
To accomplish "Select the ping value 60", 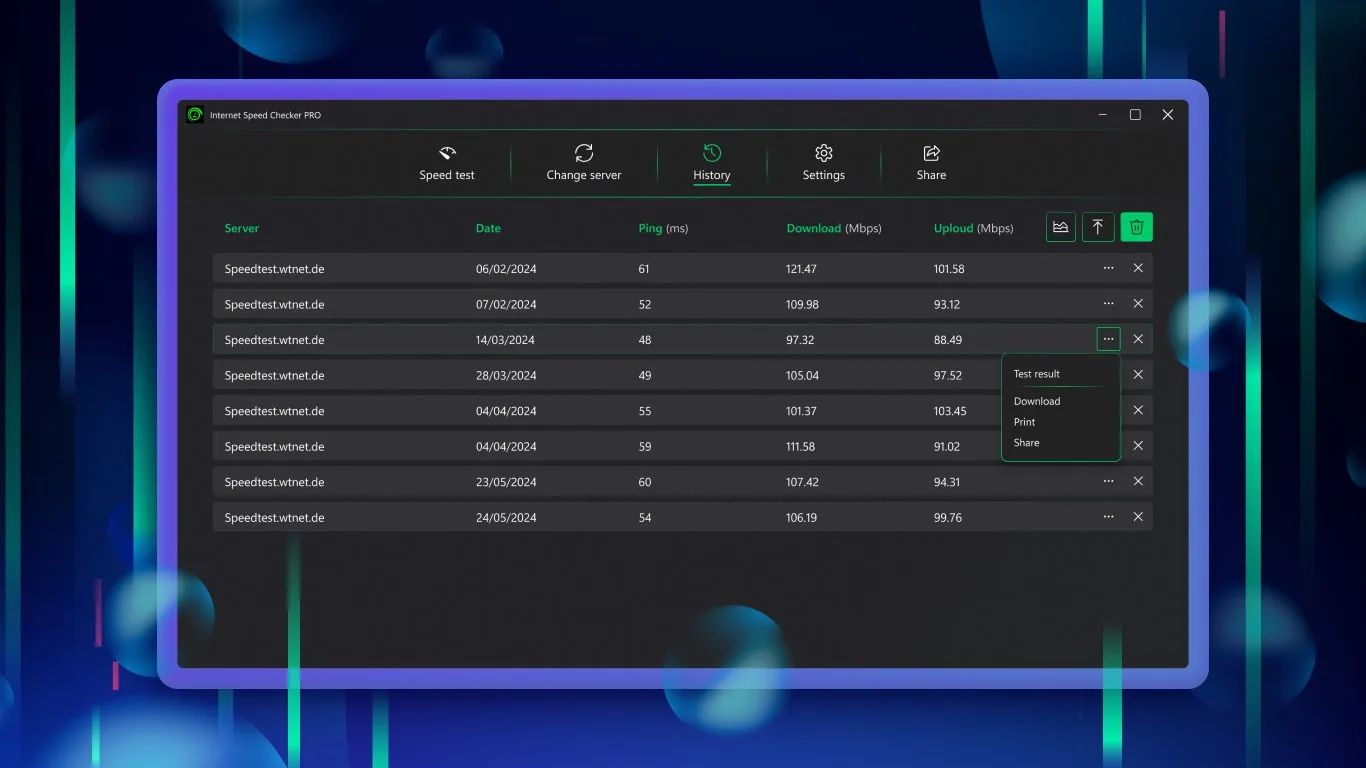I will [x=645, y=482].
